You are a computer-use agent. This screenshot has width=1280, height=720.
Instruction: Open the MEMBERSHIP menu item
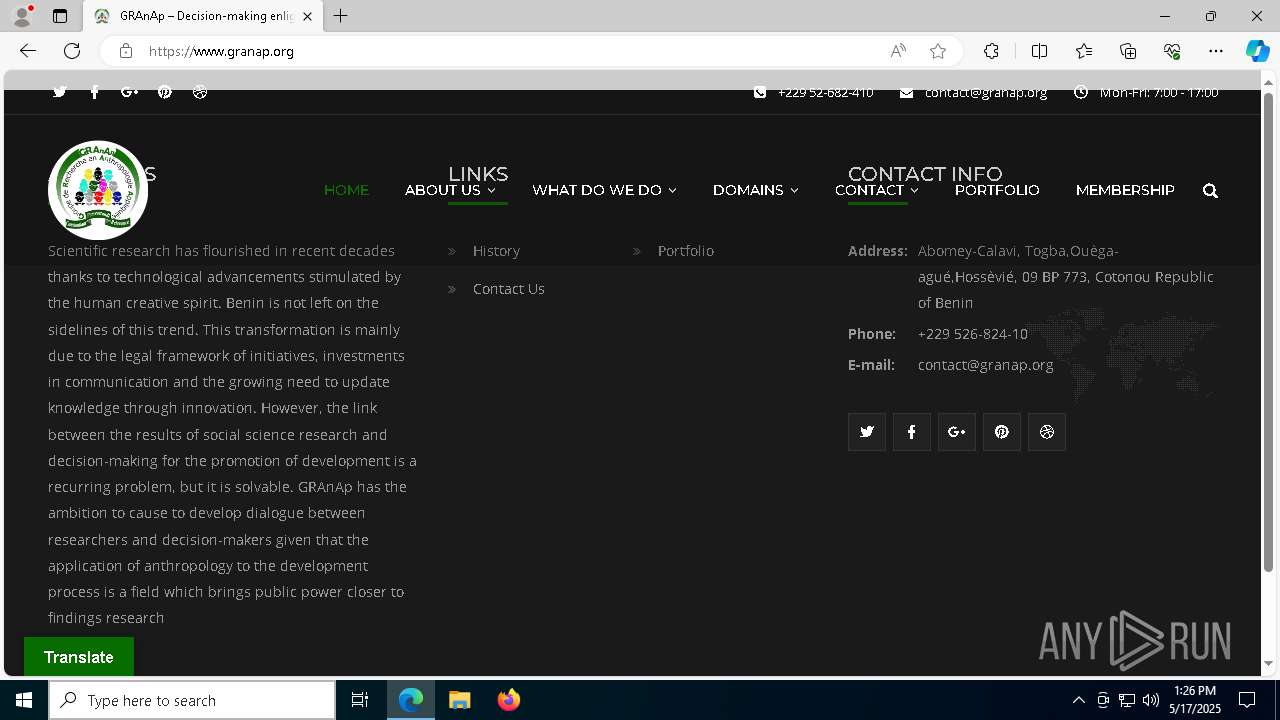click(1125, 190)
